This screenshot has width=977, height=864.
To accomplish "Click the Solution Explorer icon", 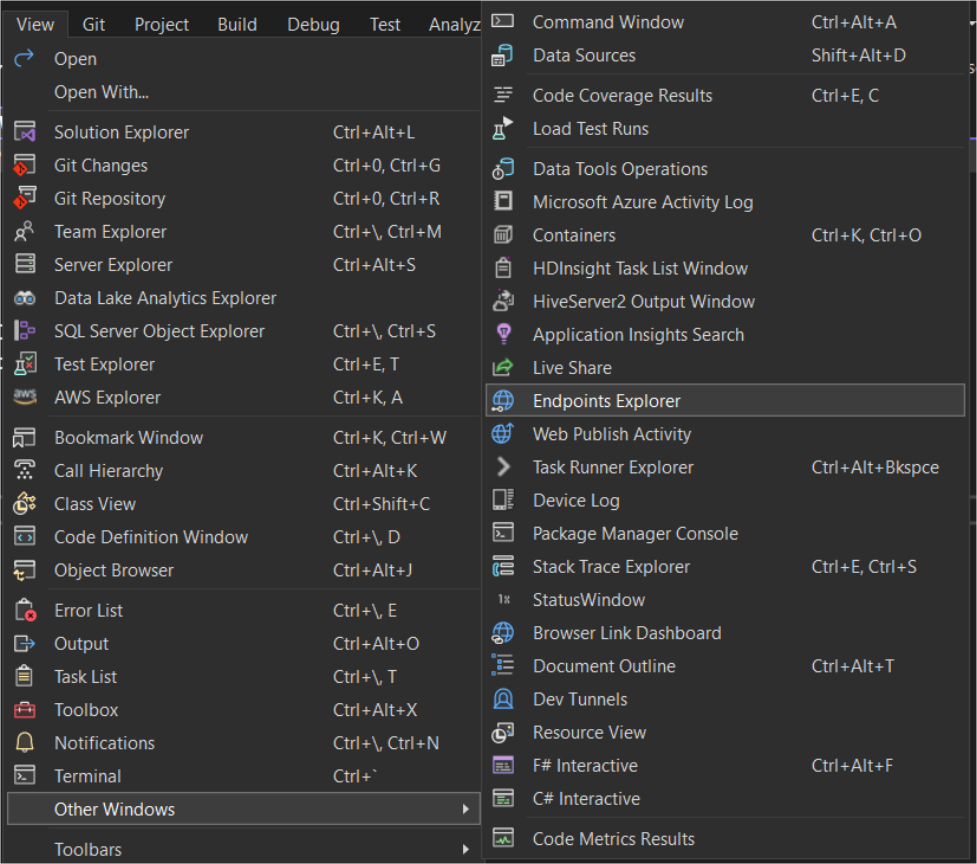I will [25, 132].
